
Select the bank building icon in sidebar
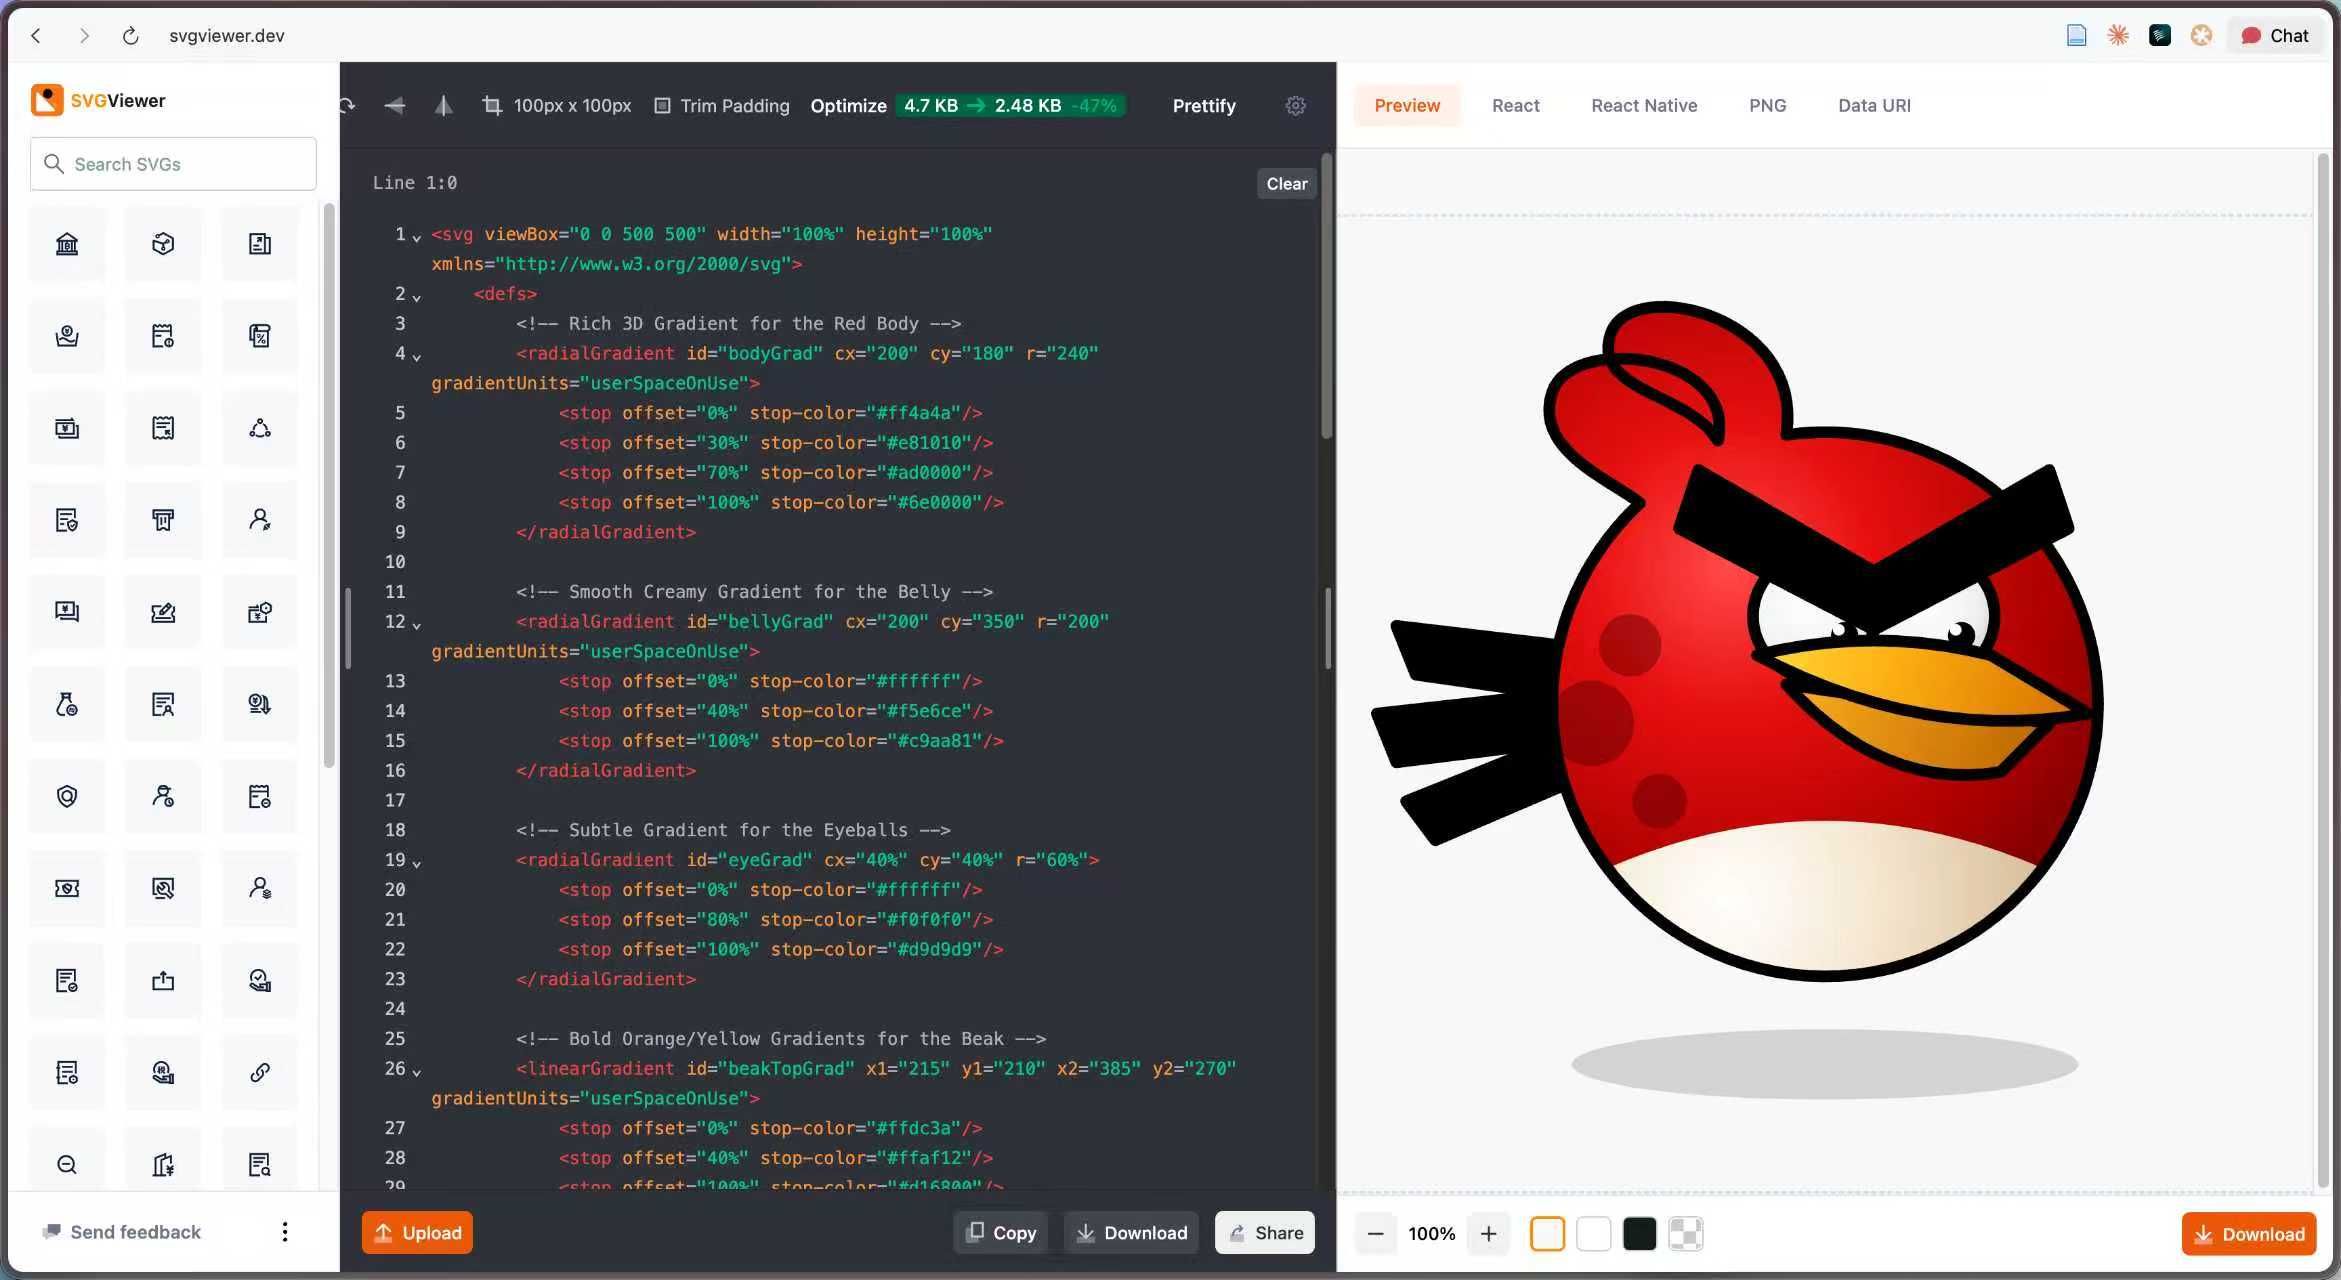click(67, 244)
